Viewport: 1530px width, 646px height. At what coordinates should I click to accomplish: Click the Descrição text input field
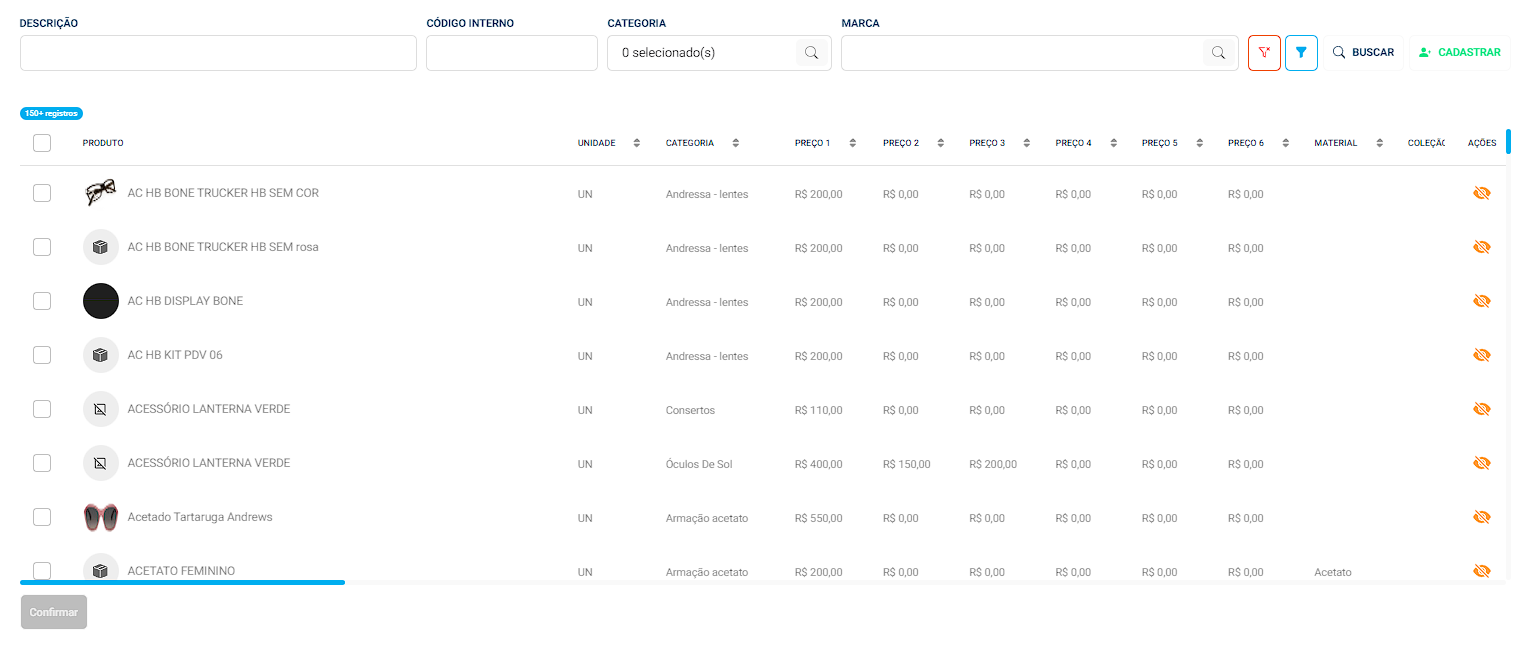click(218, 53)
